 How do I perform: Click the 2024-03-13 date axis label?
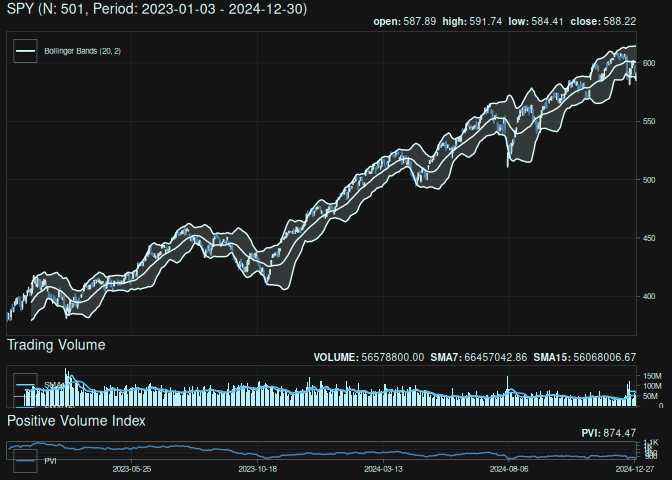click(383, 469)
